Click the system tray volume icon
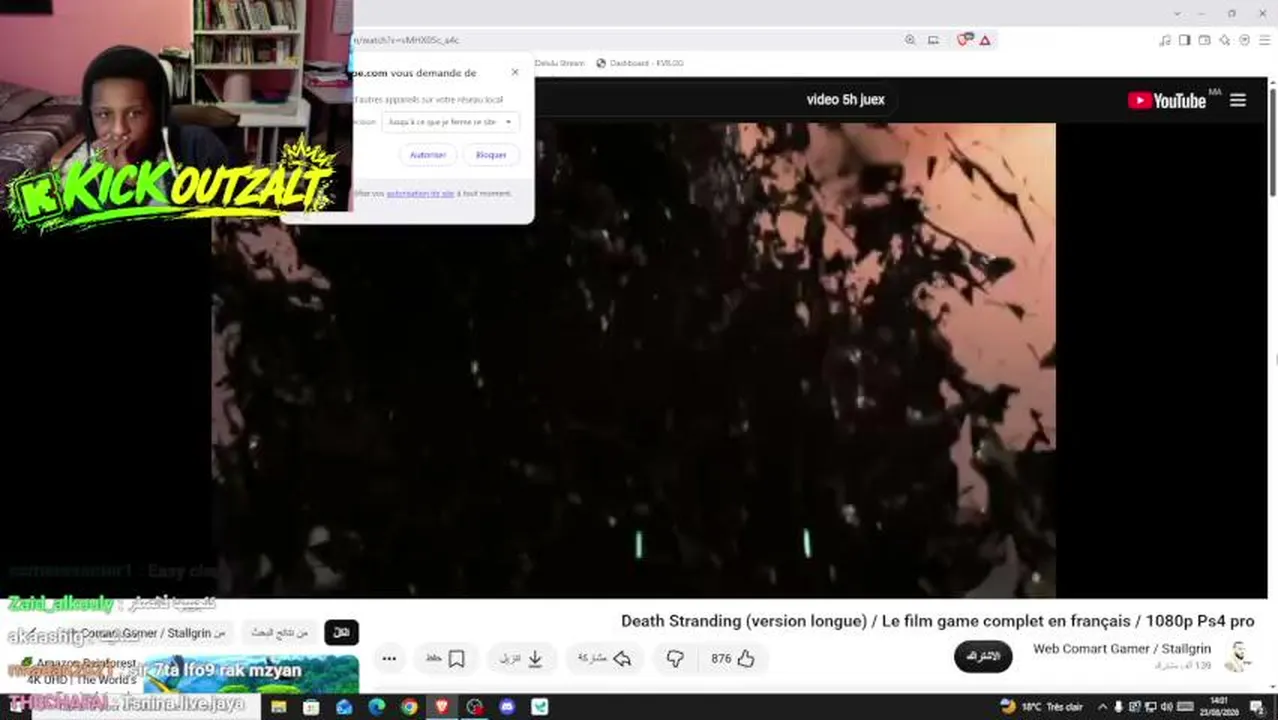The image size is (1278, 720). (1167, 707)
